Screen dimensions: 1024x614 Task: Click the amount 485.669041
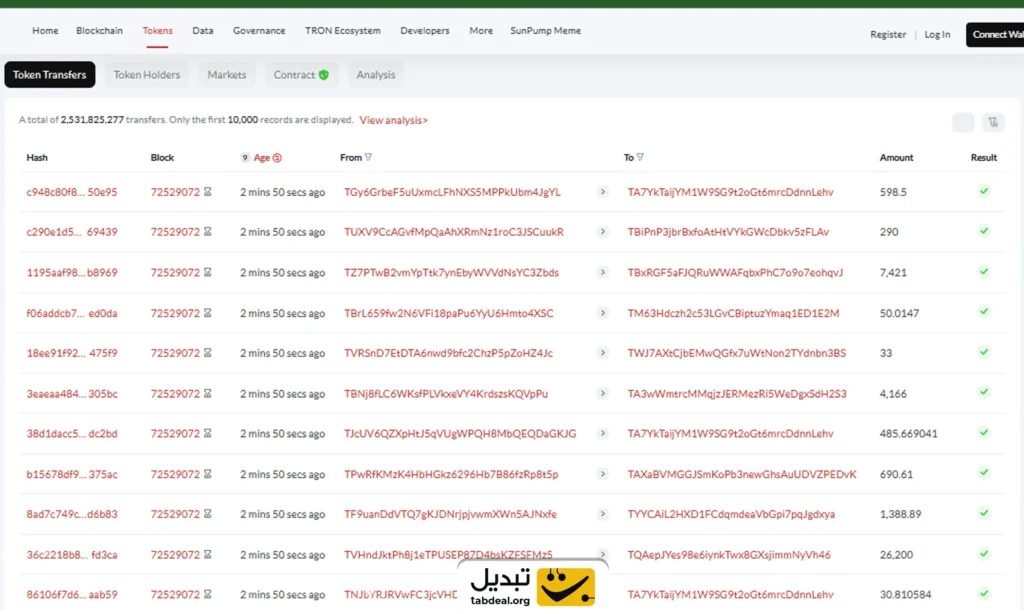click(x=908, y=433)
